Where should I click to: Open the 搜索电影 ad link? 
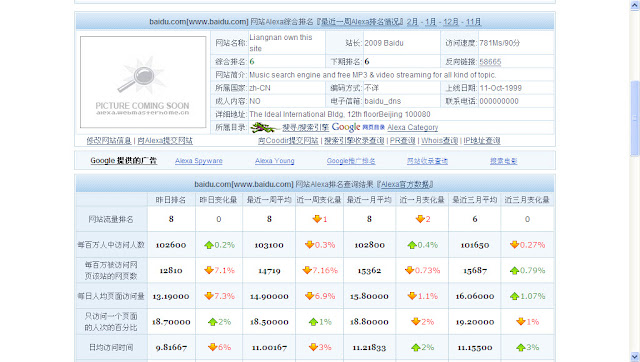point(504,161)
